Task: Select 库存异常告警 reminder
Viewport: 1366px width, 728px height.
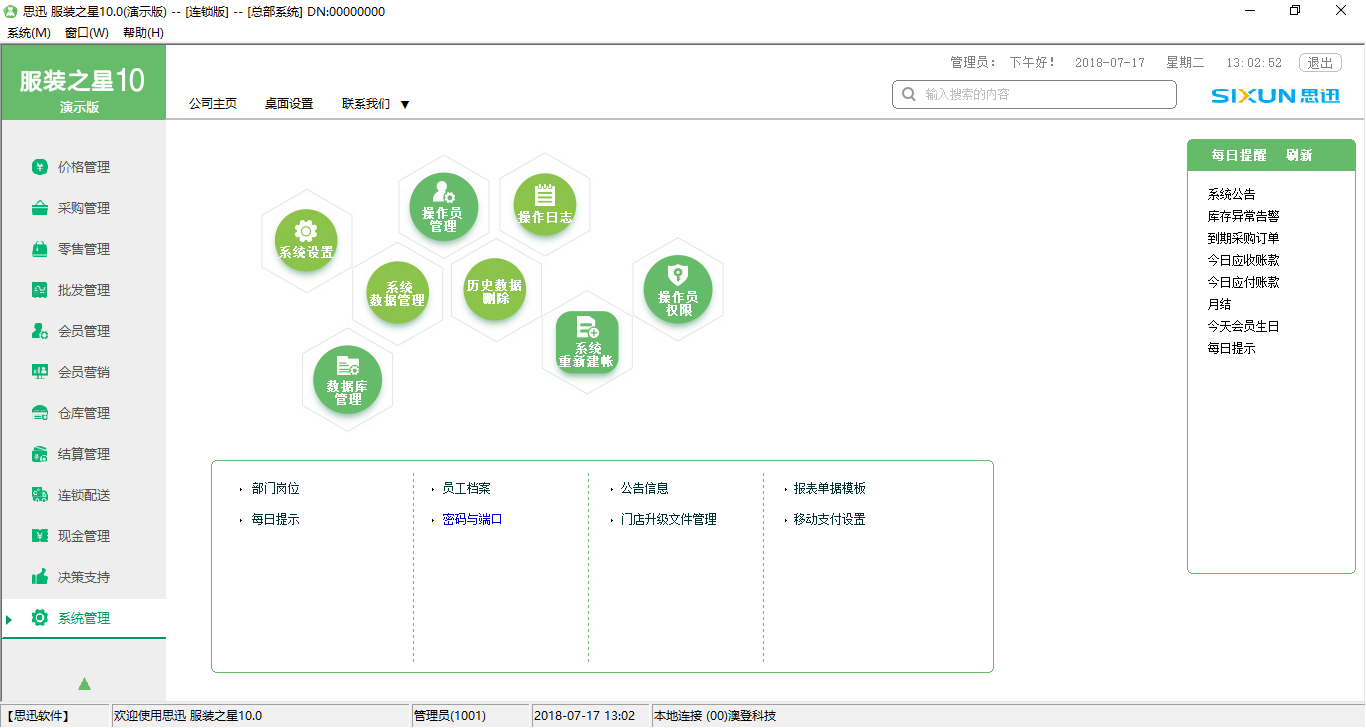Action: coord(1243,216)
